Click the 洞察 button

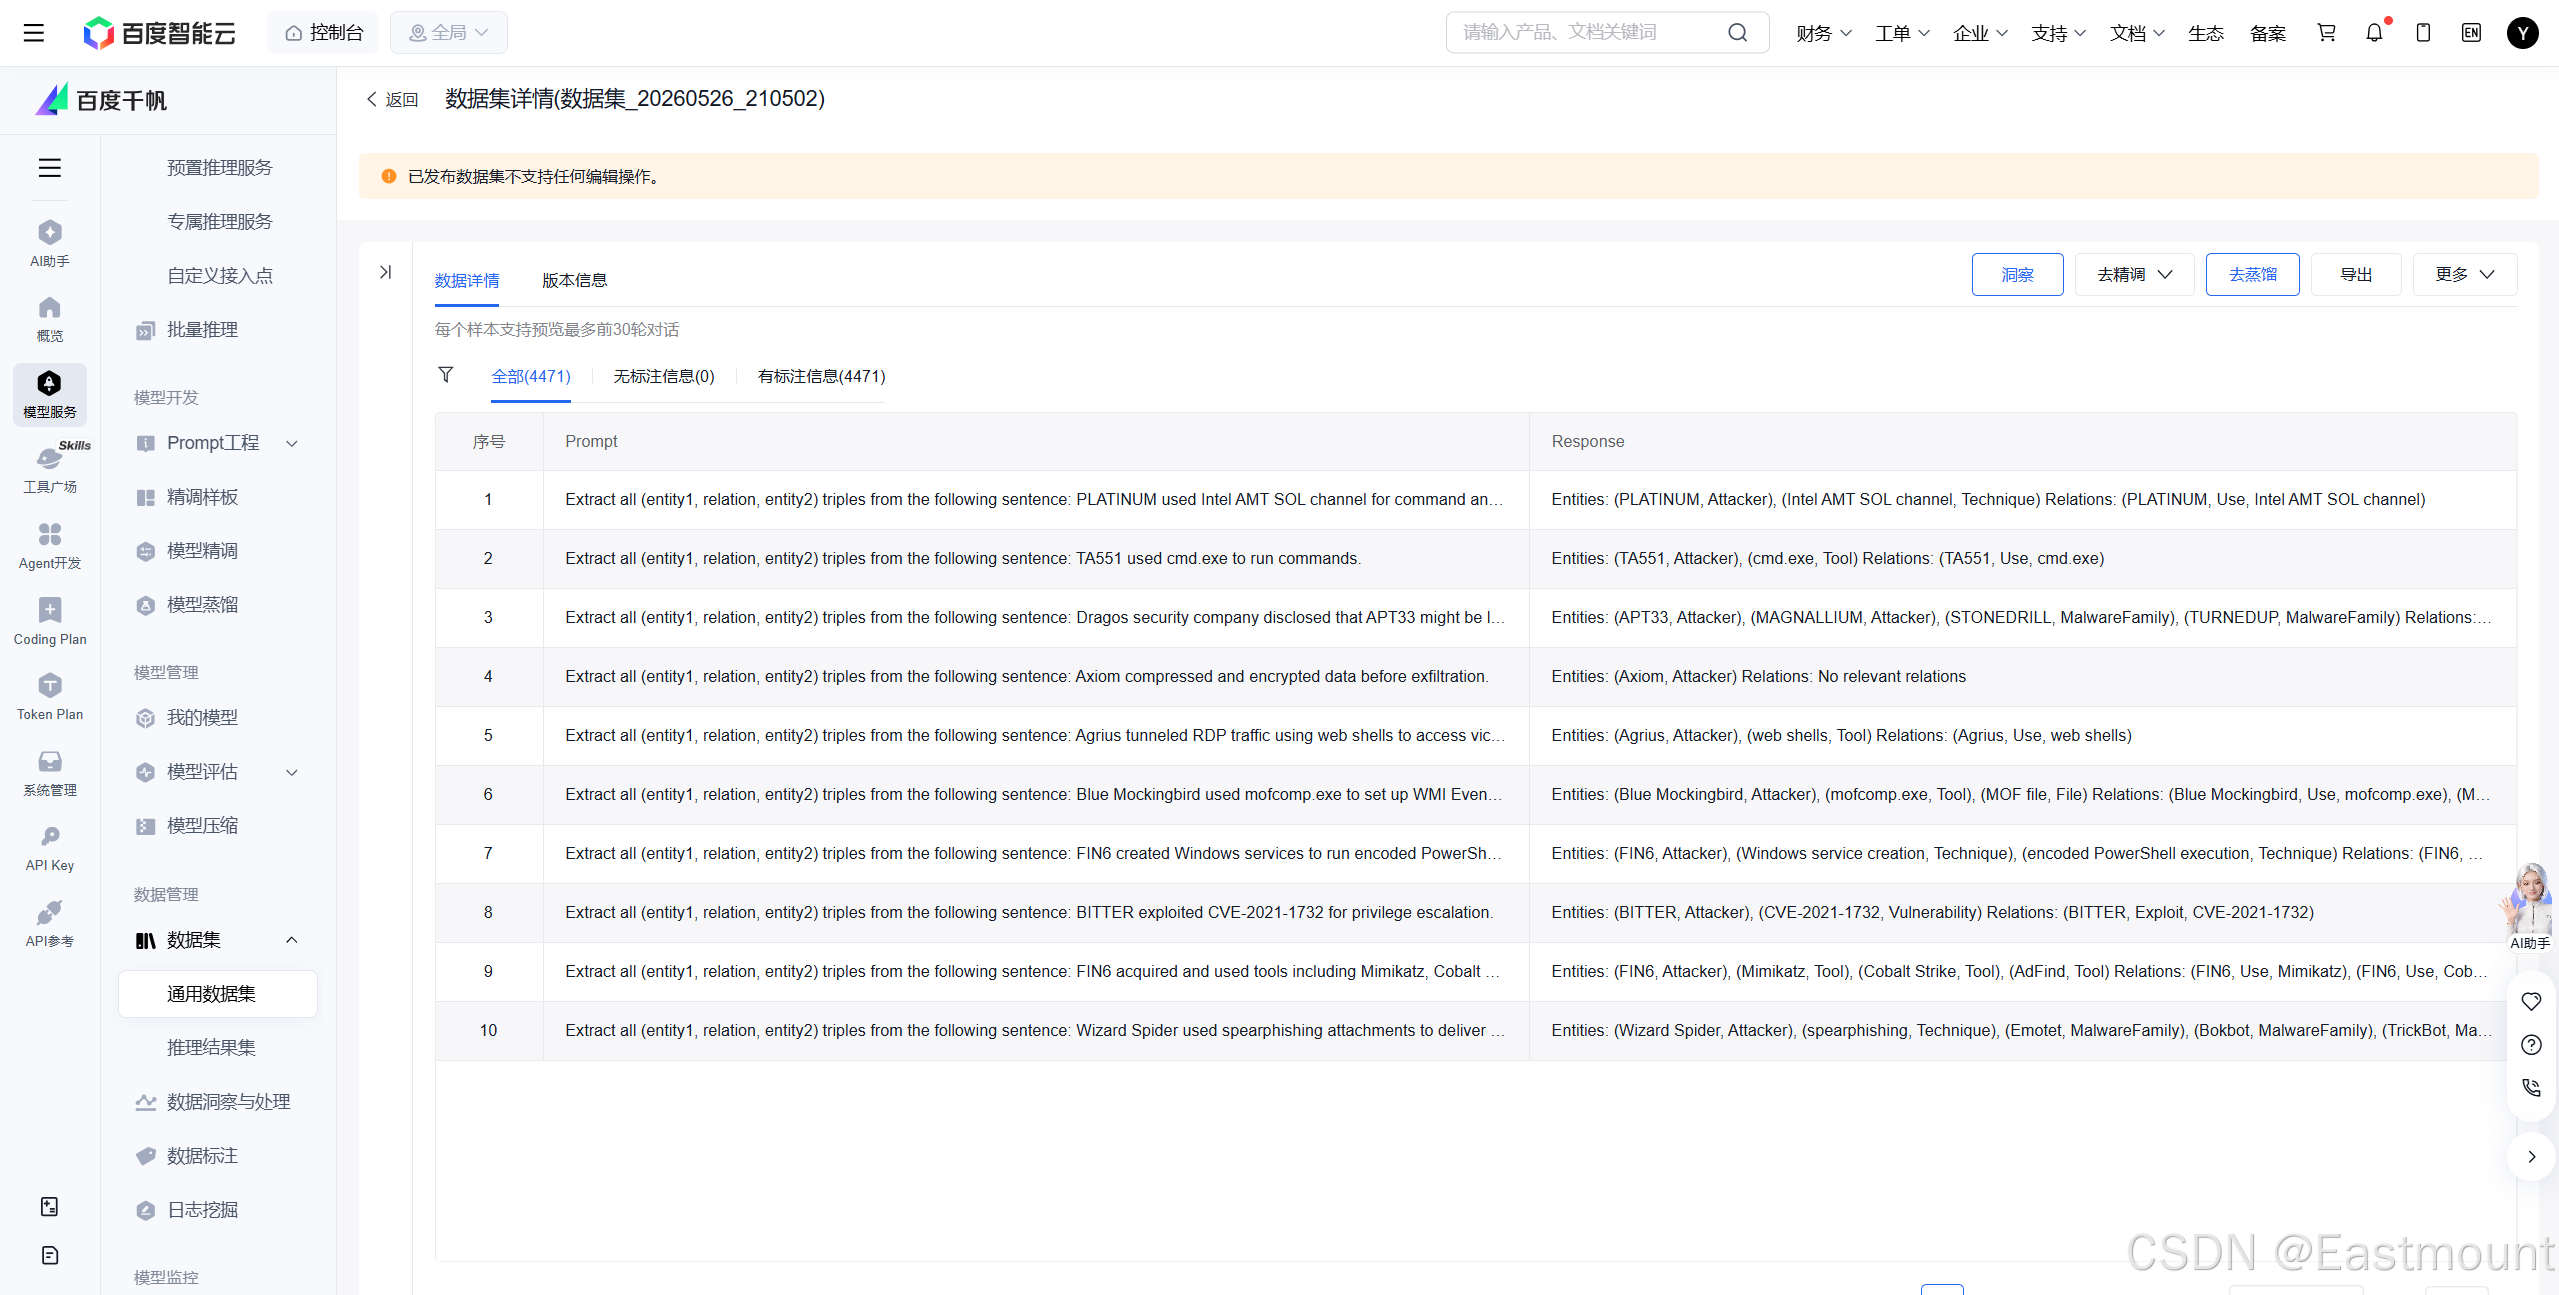click(x=2017, y=274)
